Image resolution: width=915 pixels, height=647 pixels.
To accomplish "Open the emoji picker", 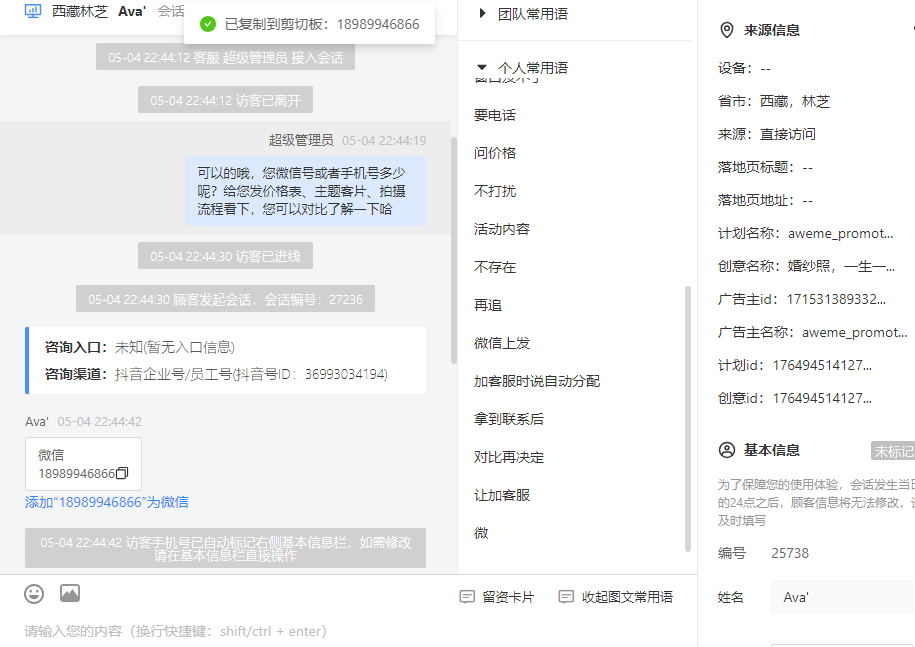I will [34, 594].
